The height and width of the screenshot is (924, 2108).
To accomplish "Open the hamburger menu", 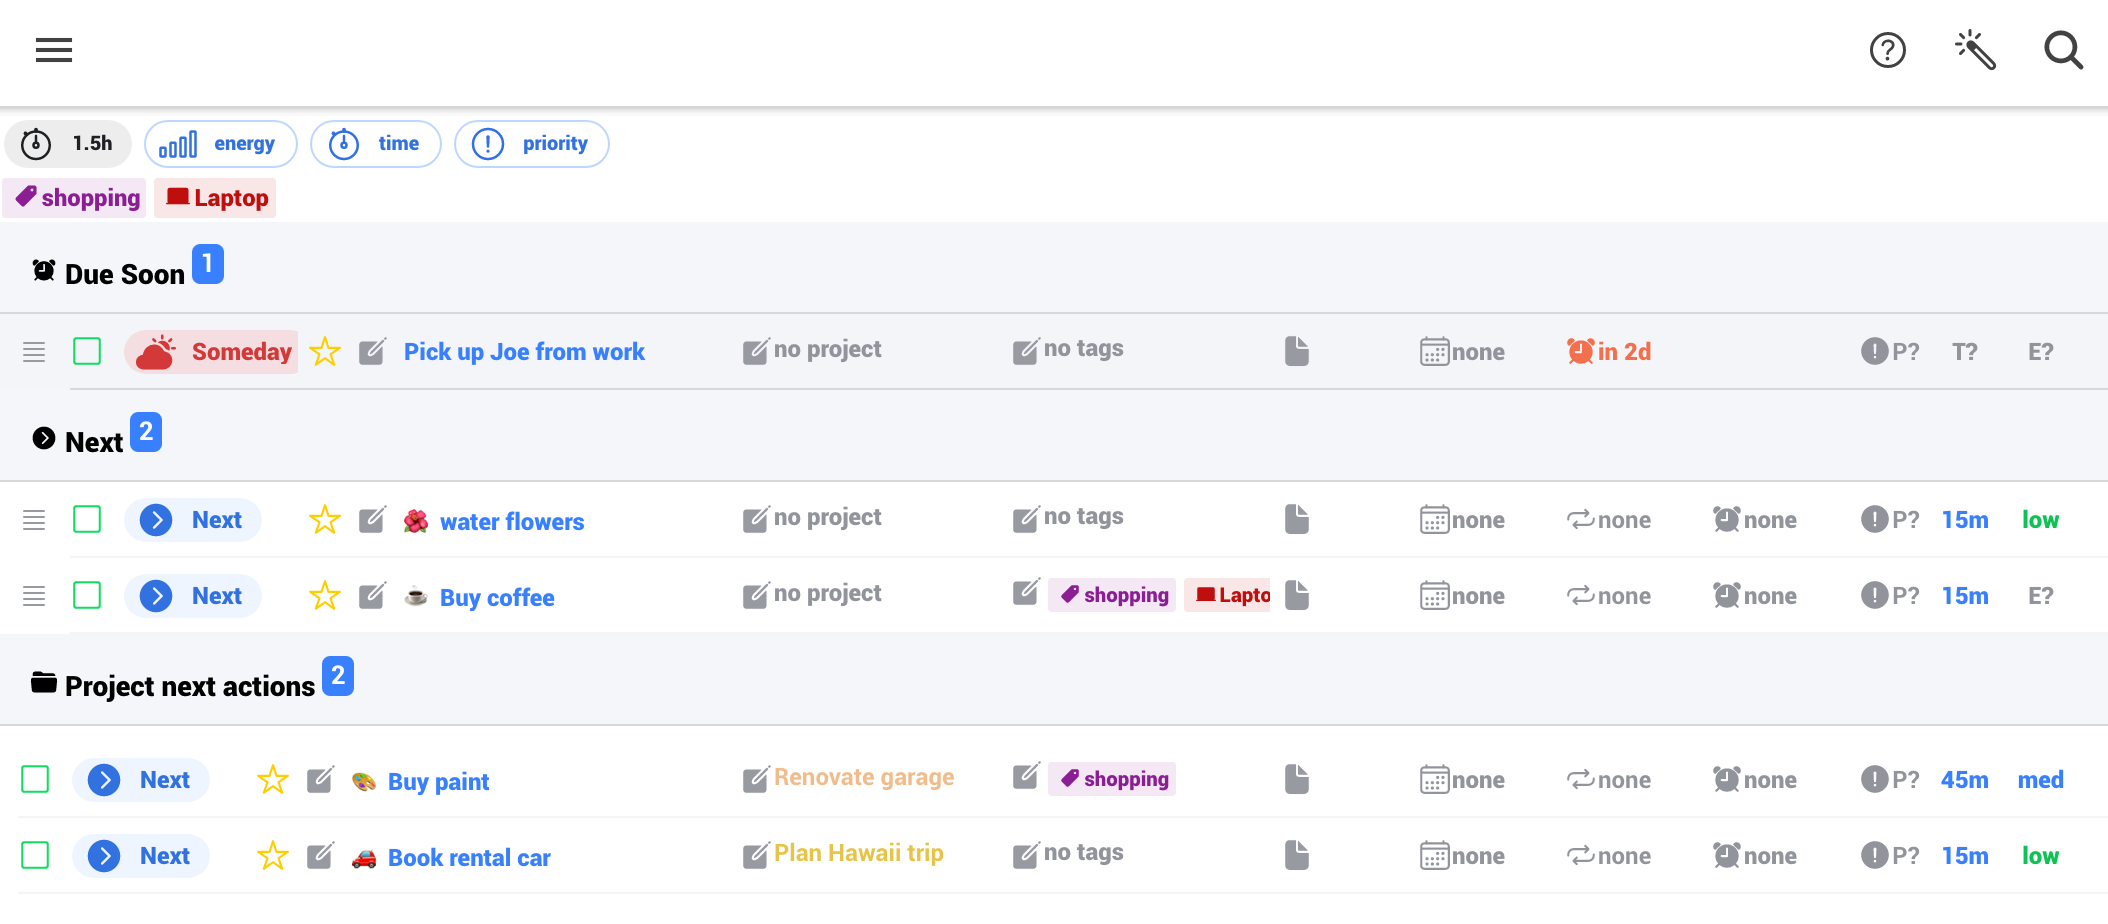I will (52, 50).
